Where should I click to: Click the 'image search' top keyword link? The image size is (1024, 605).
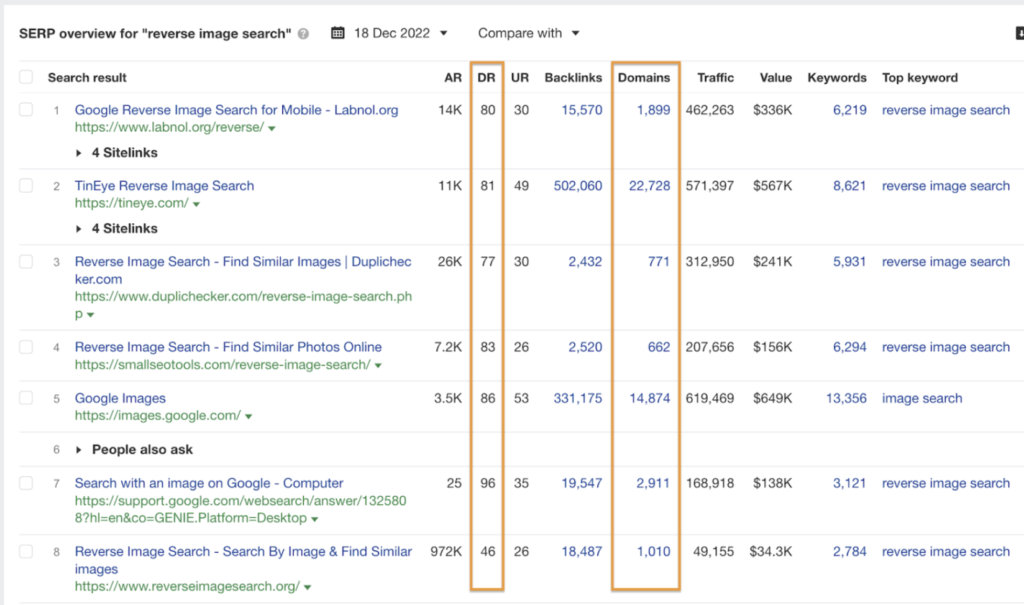922,398
